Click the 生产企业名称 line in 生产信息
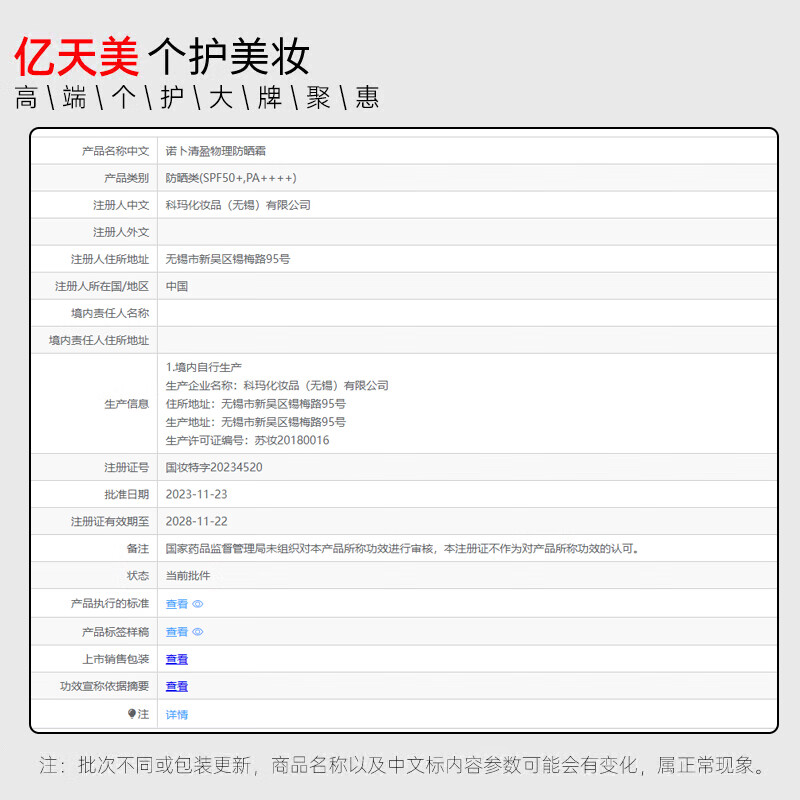The height and width of the screenshot is (800, 800). (277, 386)
